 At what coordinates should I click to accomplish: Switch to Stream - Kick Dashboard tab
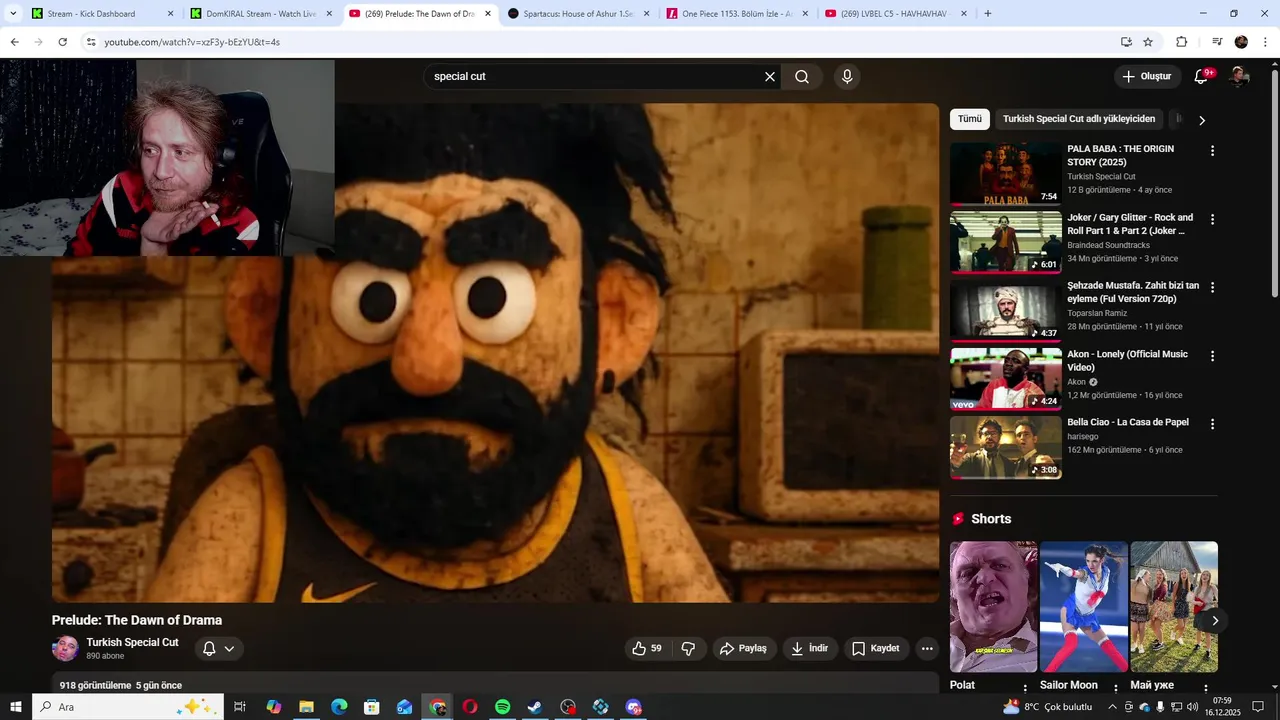pos(104,14)
